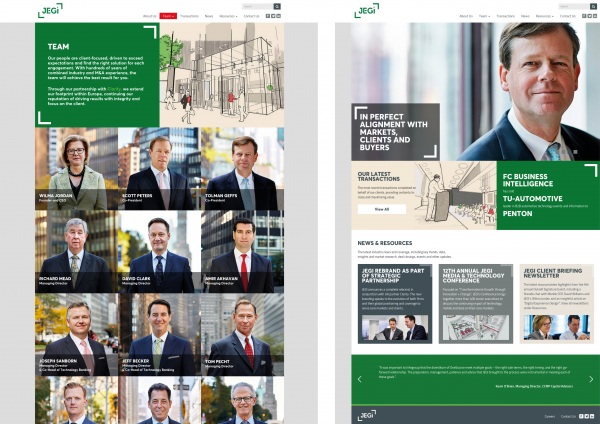Click the JEGI footer logo on the home page
The height and width of the screenshot is (424, 600).
(367, 415)
